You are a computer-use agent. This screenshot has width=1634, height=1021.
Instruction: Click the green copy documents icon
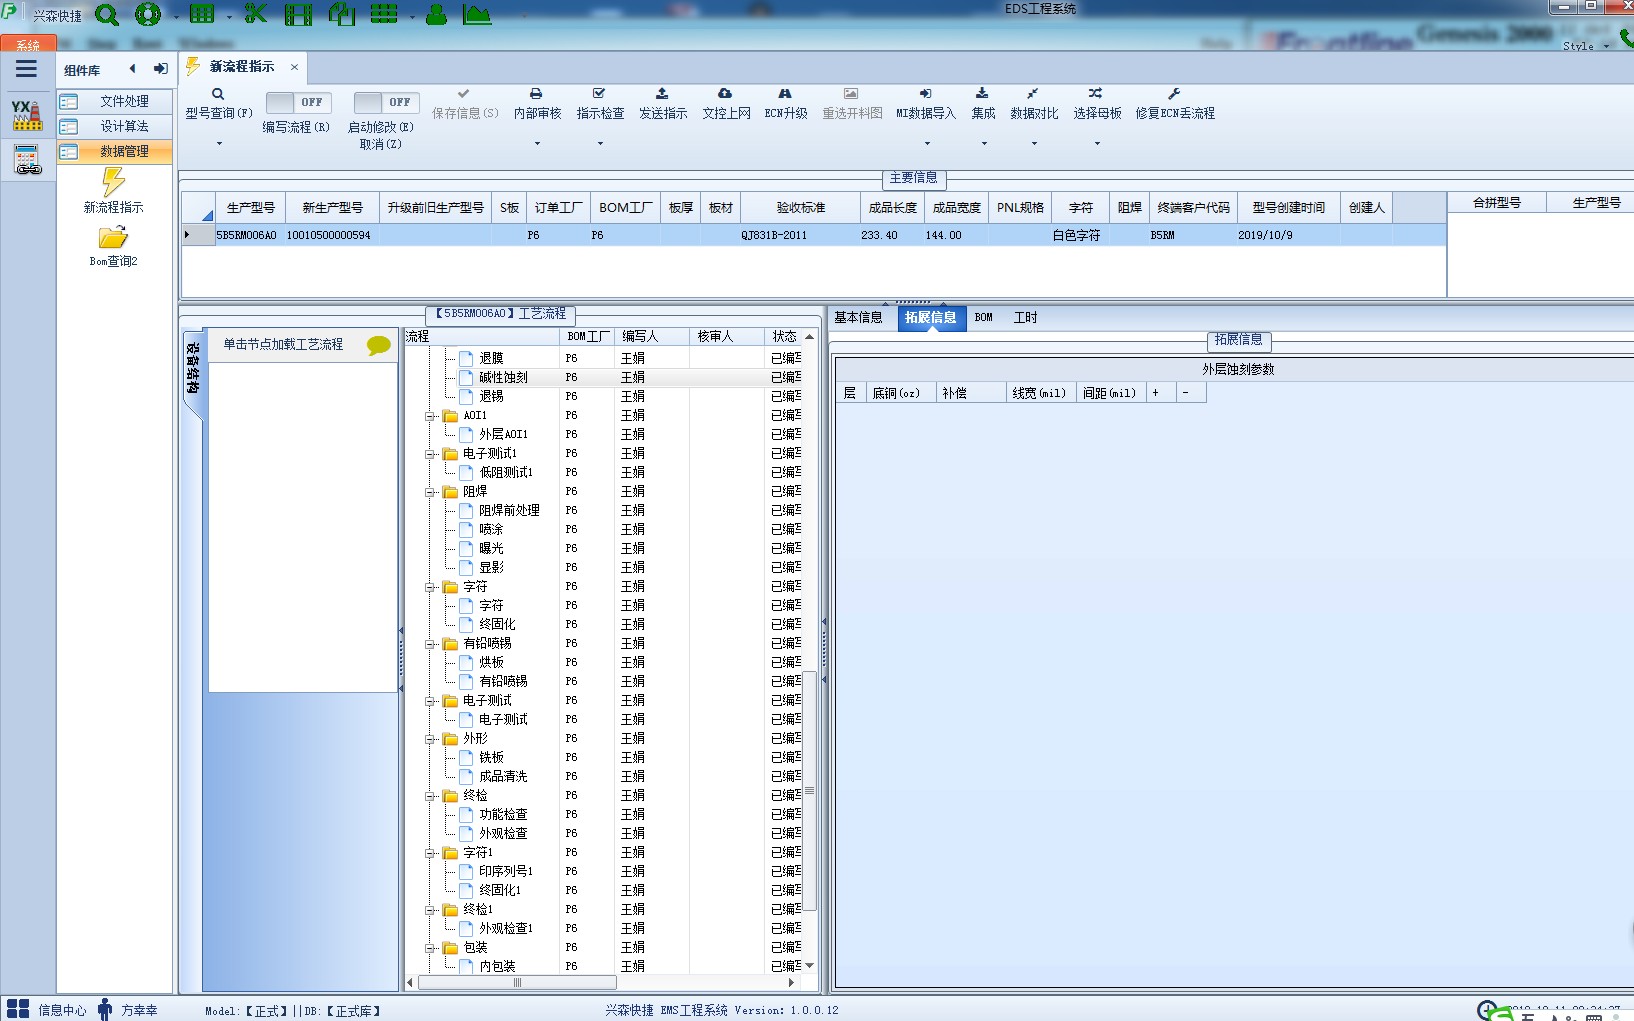pos(342,14)
